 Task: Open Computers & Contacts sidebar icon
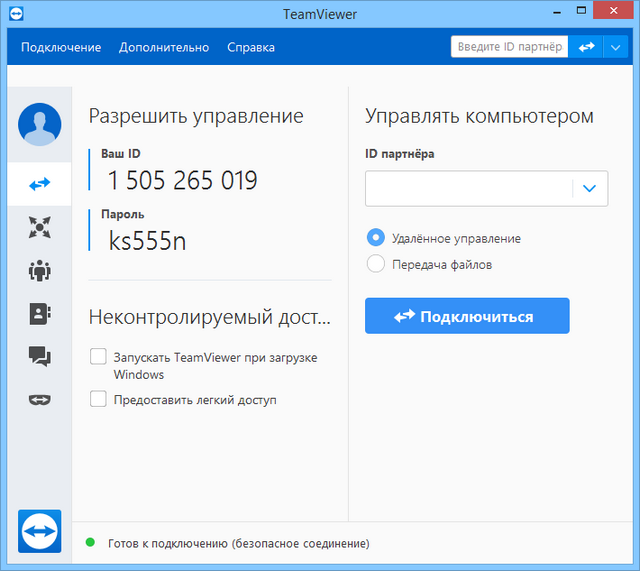[39, 313]
